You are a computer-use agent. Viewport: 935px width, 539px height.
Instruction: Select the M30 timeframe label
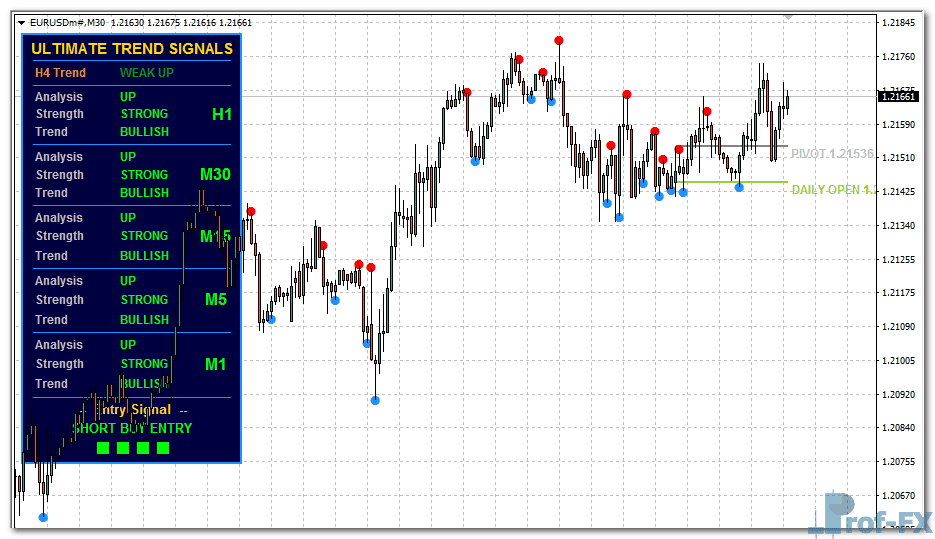click(x=215, y=174)
